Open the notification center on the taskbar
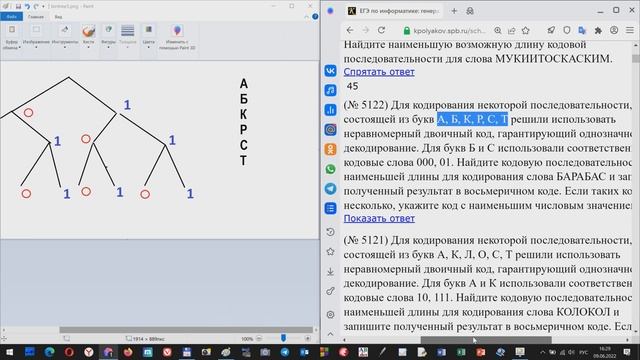This screenshot has width=640, height=360. pyautogui.click(x=627, y=352)
